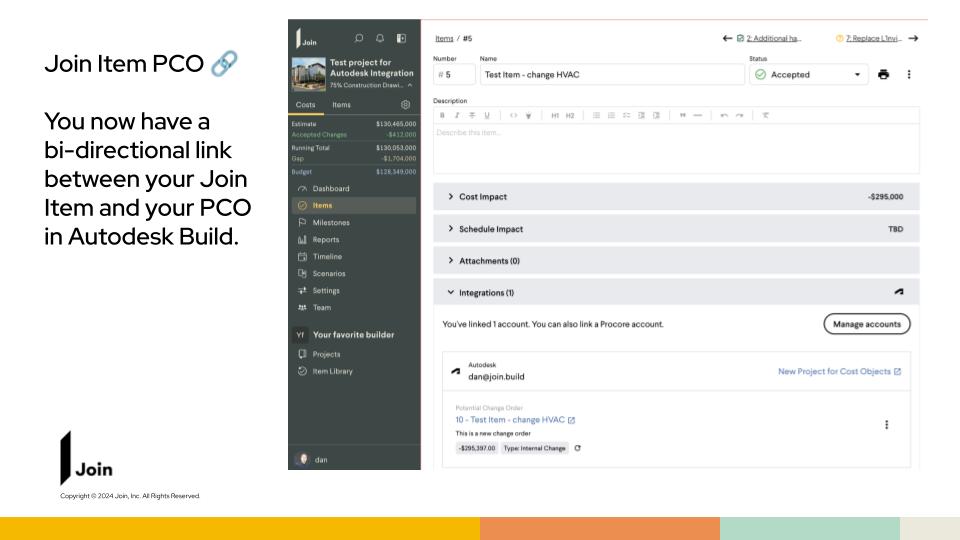This screenshot has height=540, width=960.
Task: Click Accepted Changes row in cost summary
Action: (x=354, y=135)
